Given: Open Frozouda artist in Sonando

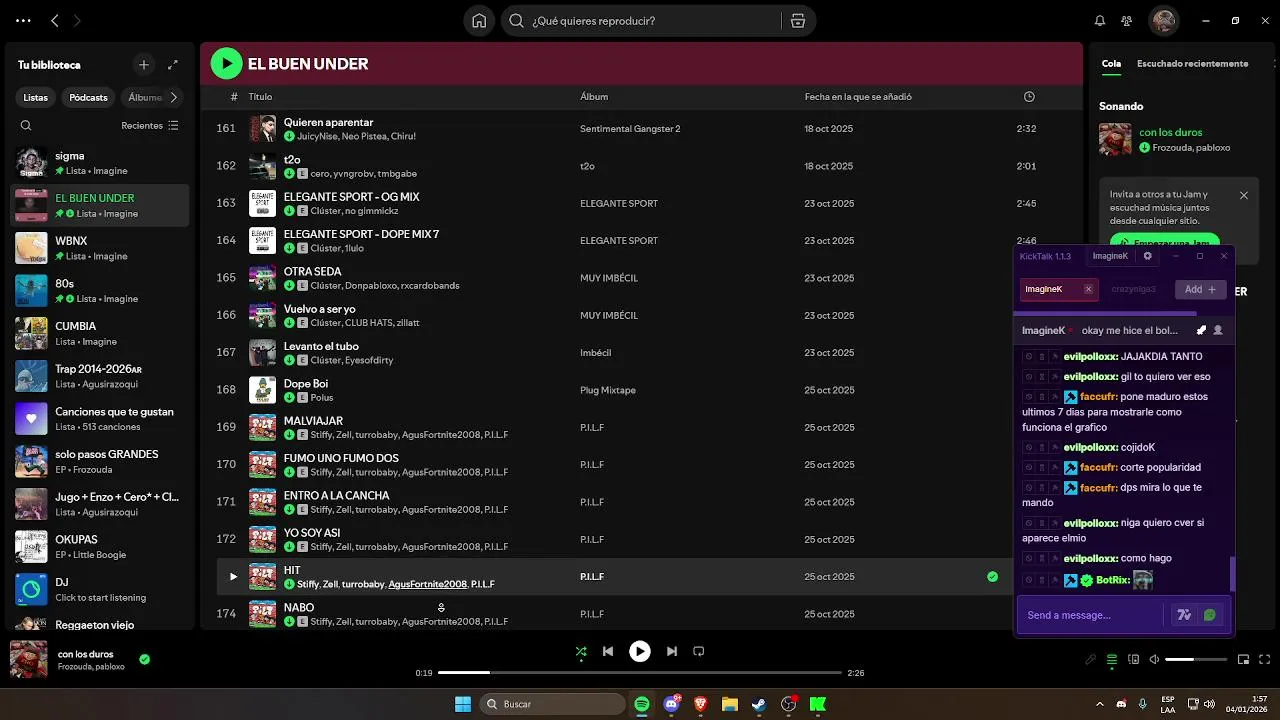Looking at the screenshot, I should [1174, 147].
